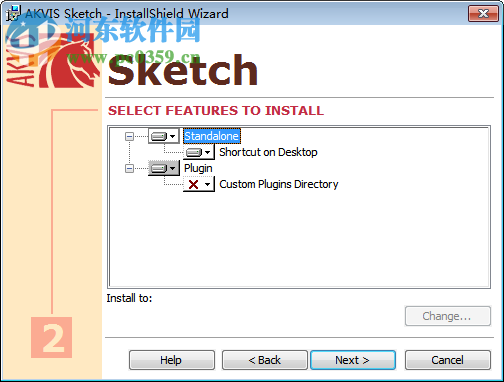Image resolution: width=504 pixels, height=382 pixels.
Task: Select the Custom Plugins Directory item
Action: pyautogui.click(x=279, y=184)
